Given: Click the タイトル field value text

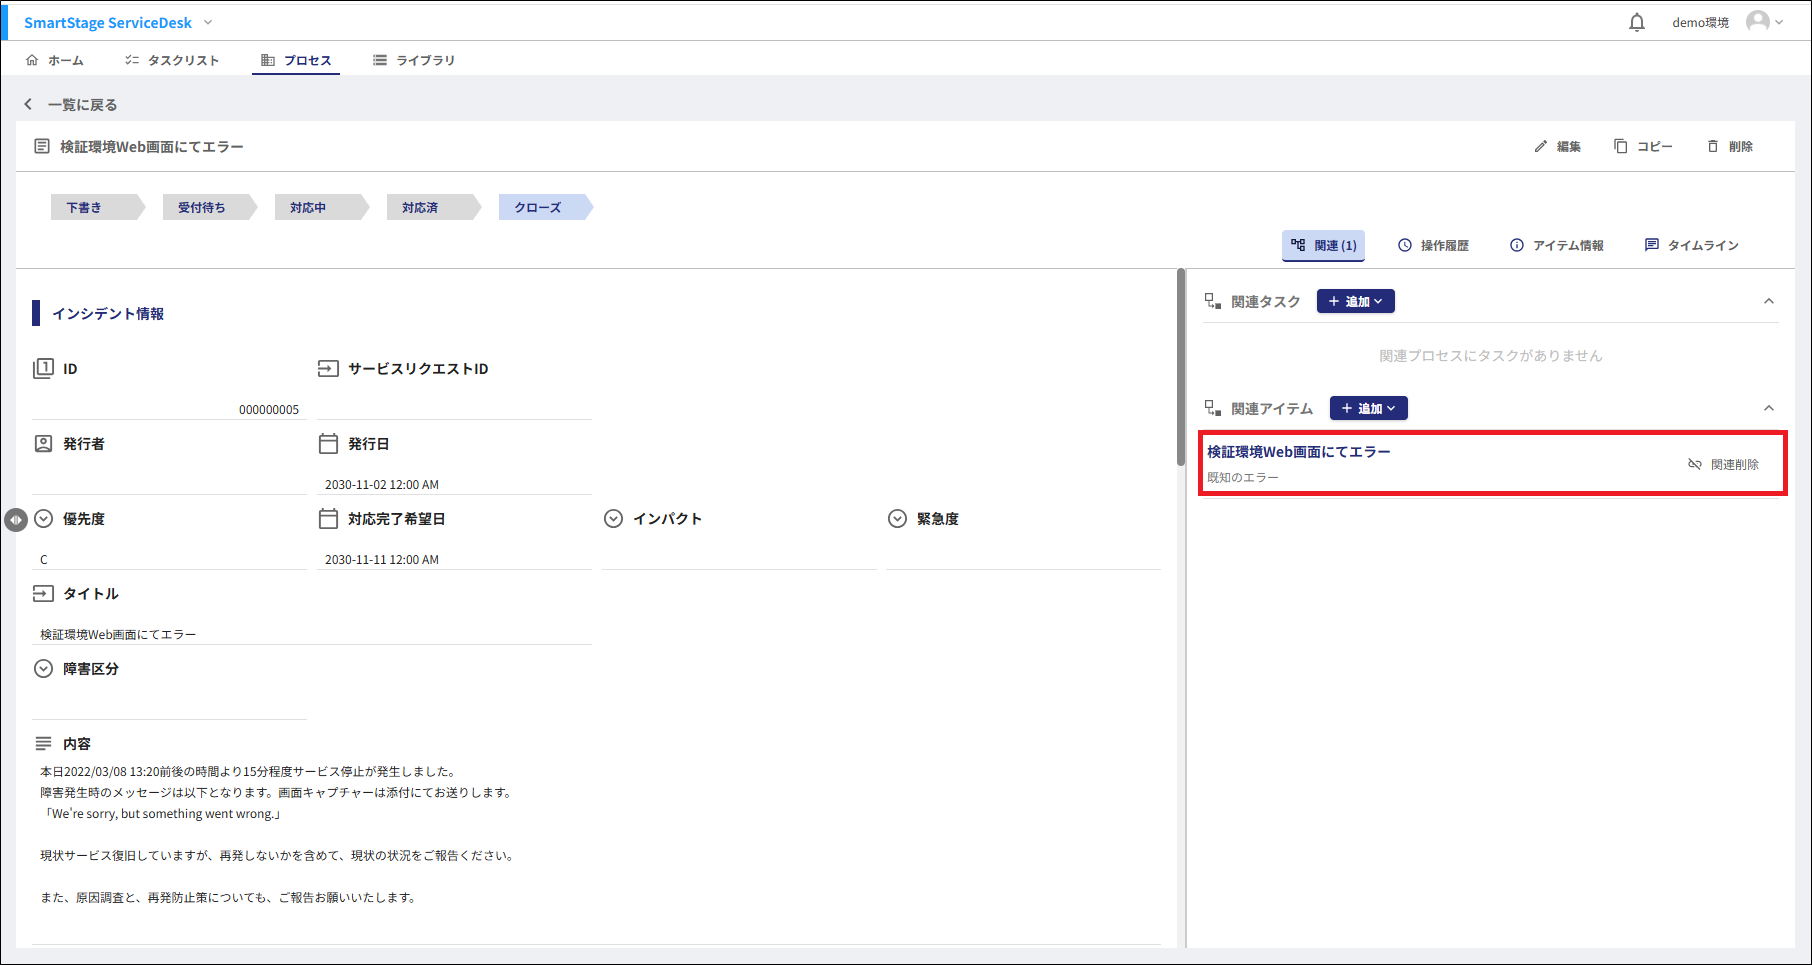Looking at the screenshot, I should click(118, 635).
